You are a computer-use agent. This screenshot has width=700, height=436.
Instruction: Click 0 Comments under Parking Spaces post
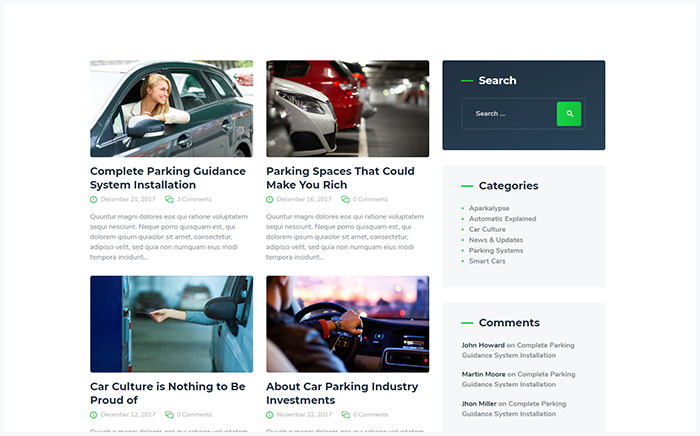click(370, 199)
